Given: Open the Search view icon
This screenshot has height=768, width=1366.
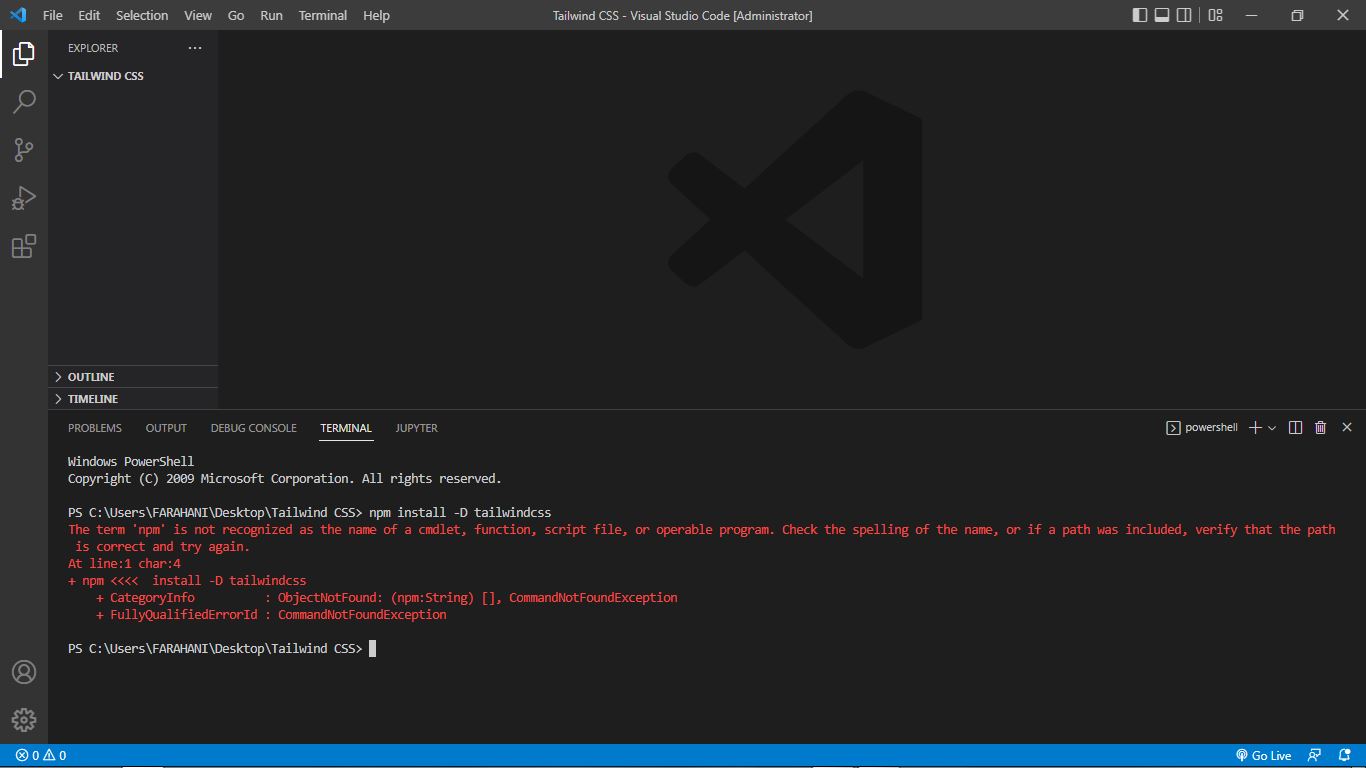Looking at the screenshot, I should [x=24, y=102].
